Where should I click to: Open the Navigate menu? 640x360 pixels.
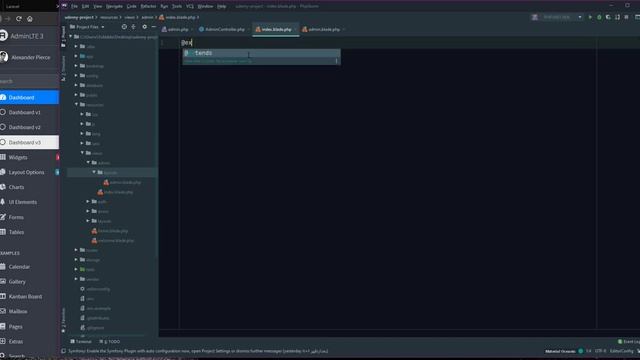click(114, 6)
